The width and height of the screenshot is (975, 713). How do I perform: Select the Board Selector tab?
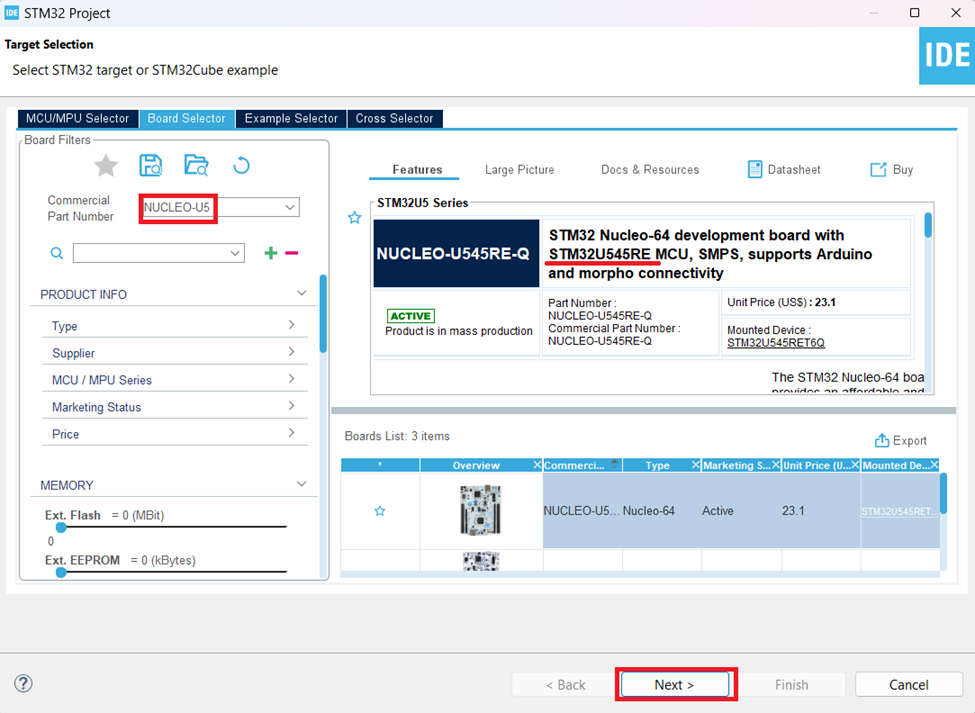(x=187, y=118)
